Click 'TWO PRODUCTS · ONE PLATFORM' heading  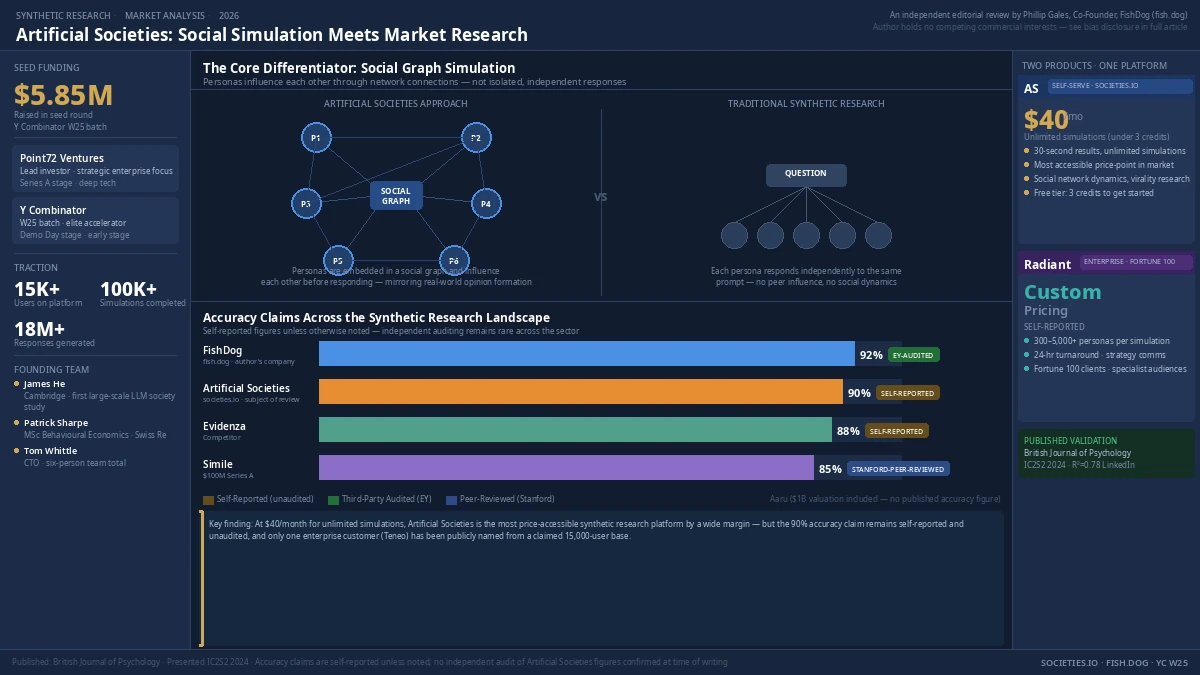click(x=1094, y=66)
